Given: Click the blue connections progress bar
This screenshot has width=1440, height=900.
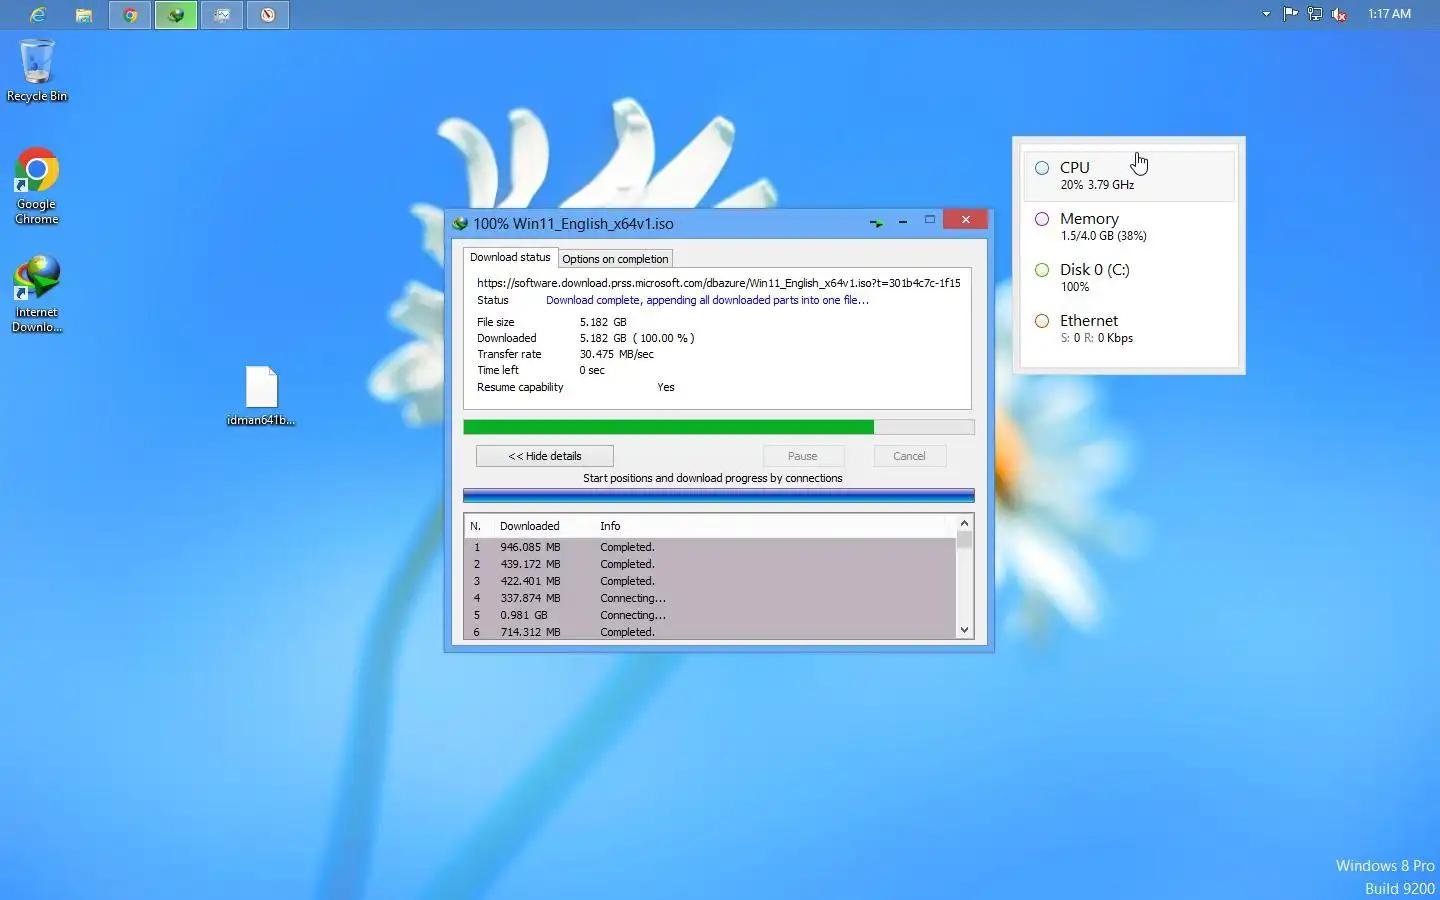Looking at the screenshot, I should click(x=718, y=496).
